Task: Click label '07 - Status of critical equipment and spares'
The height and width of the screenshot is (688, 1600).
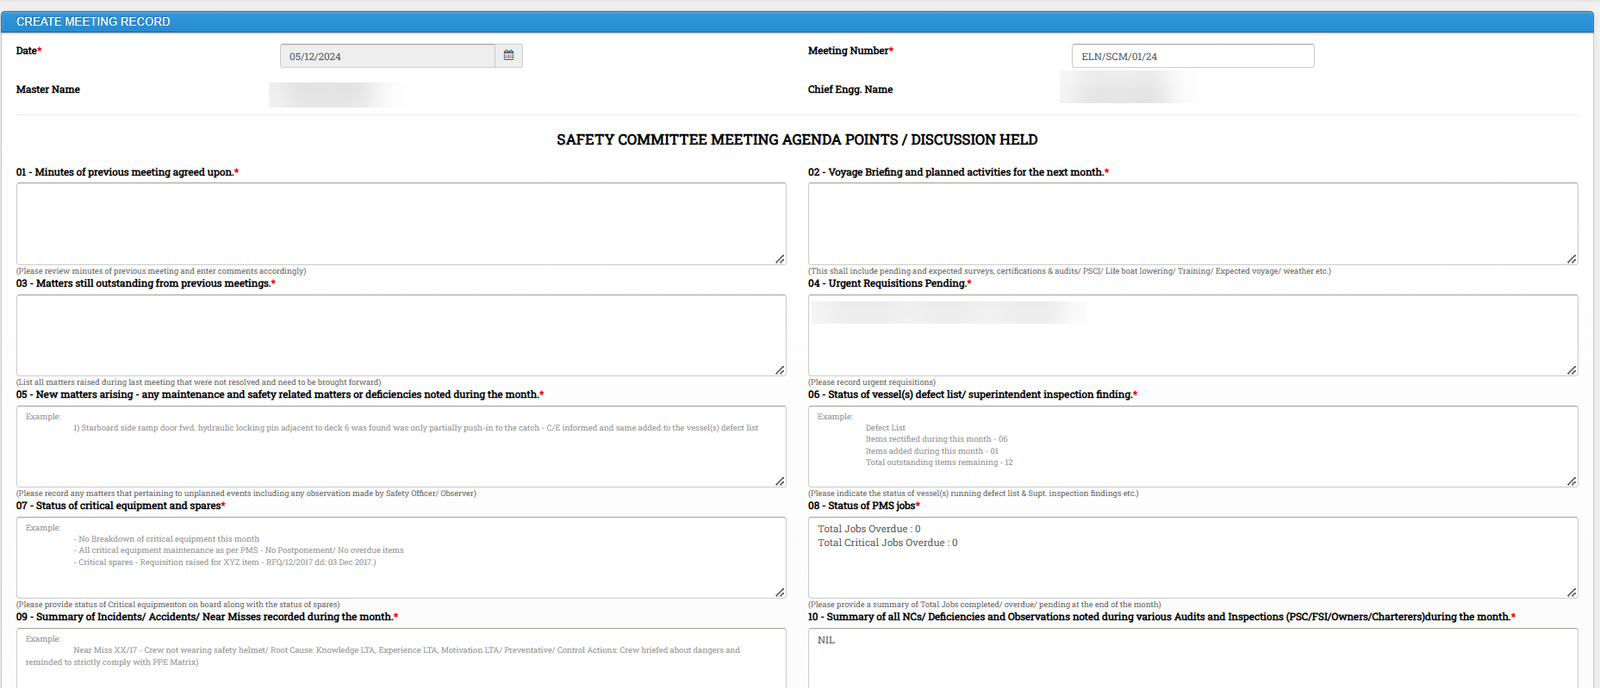Action: pos(120,505)
